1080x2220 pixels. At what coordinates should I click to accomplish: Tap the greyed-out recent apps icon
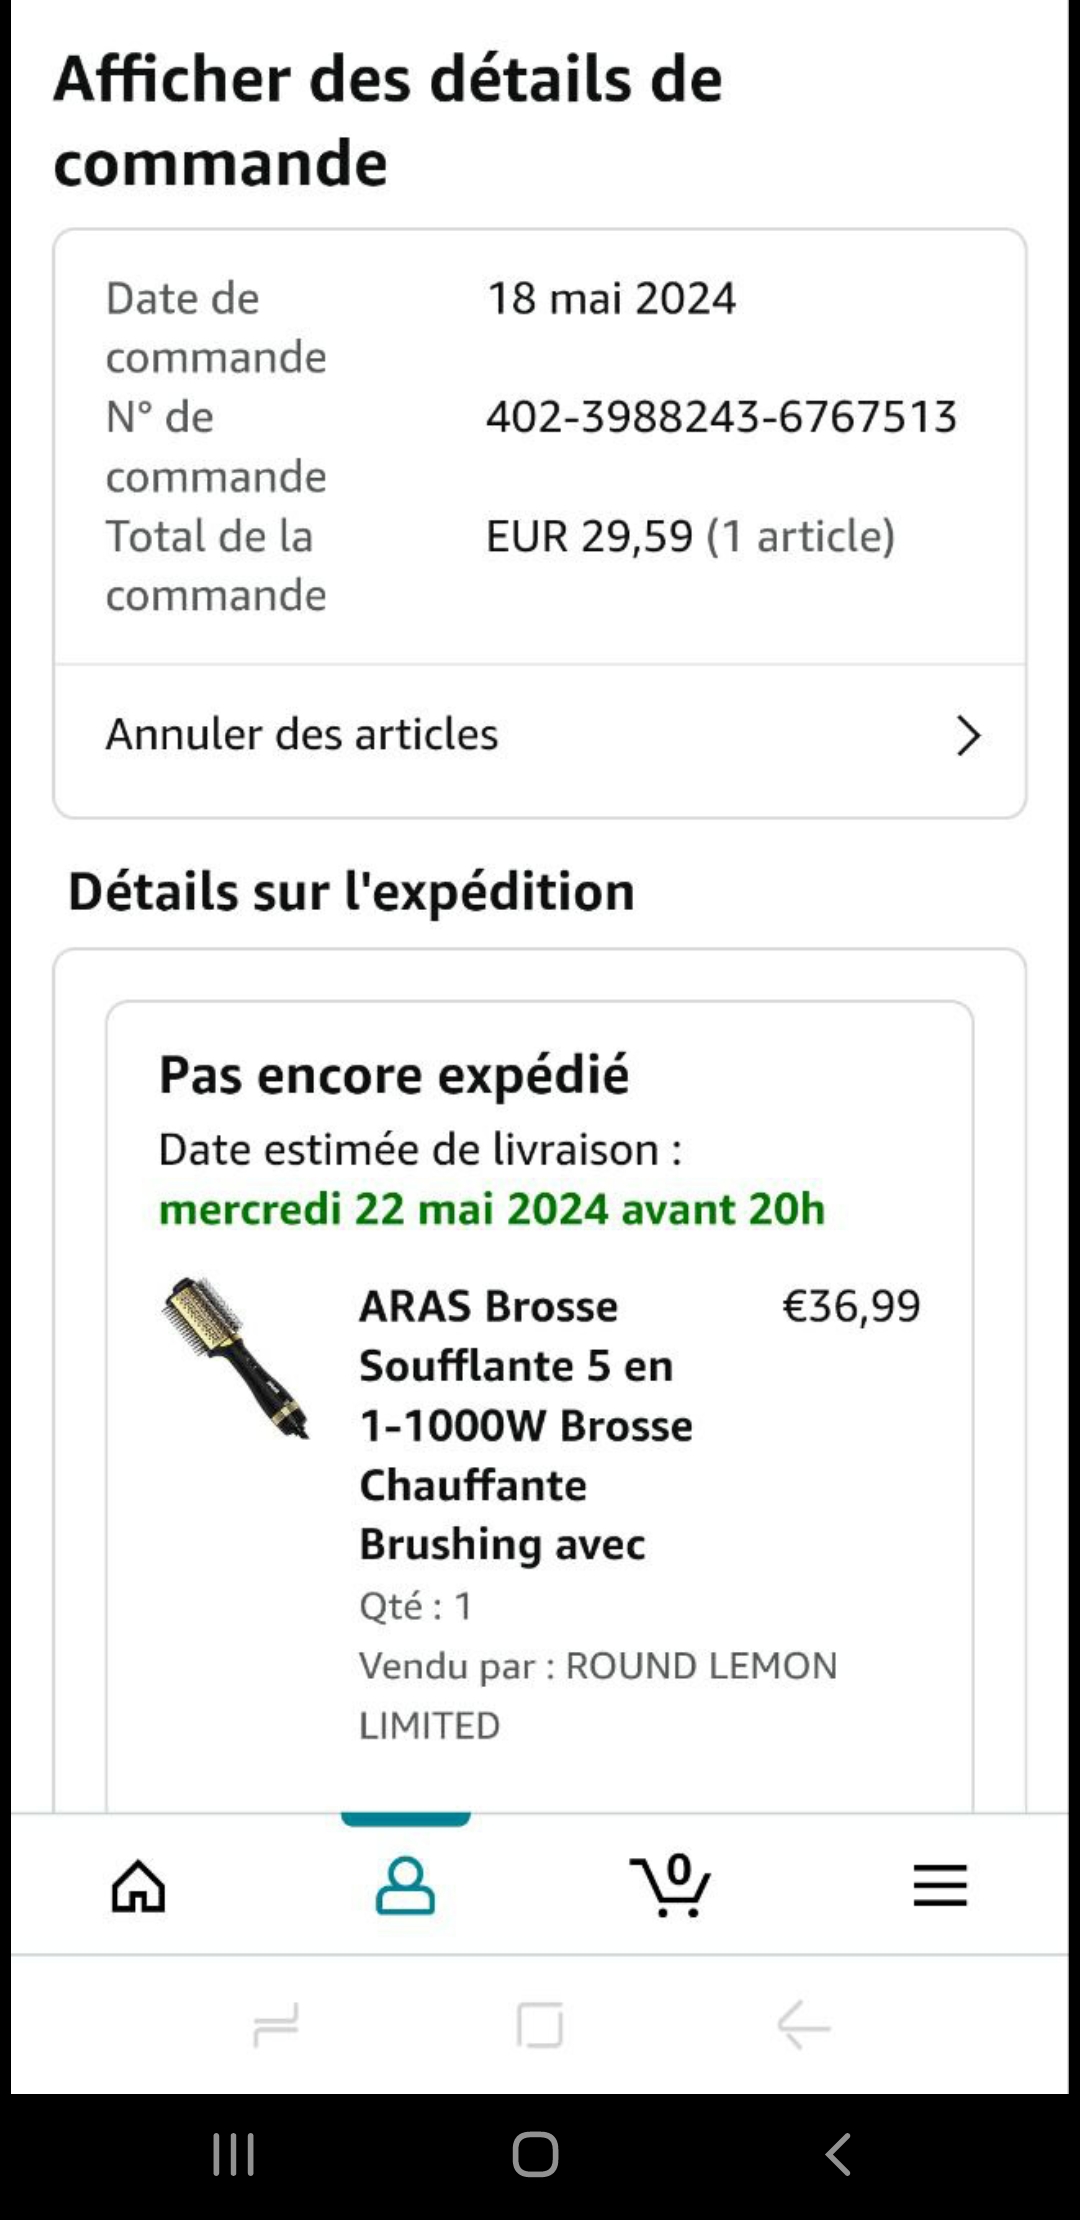[276, 2026]
